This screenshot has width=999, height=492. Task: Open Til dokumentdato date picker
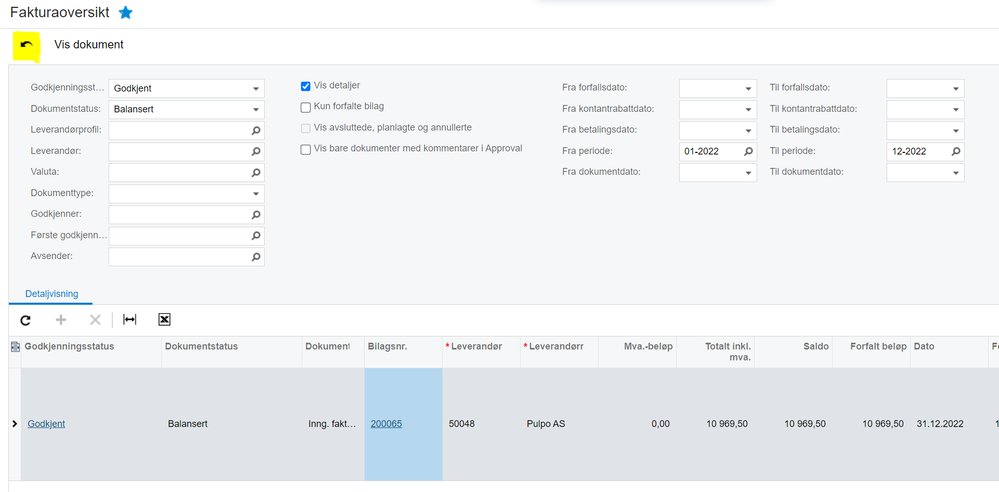pos(956,173)
